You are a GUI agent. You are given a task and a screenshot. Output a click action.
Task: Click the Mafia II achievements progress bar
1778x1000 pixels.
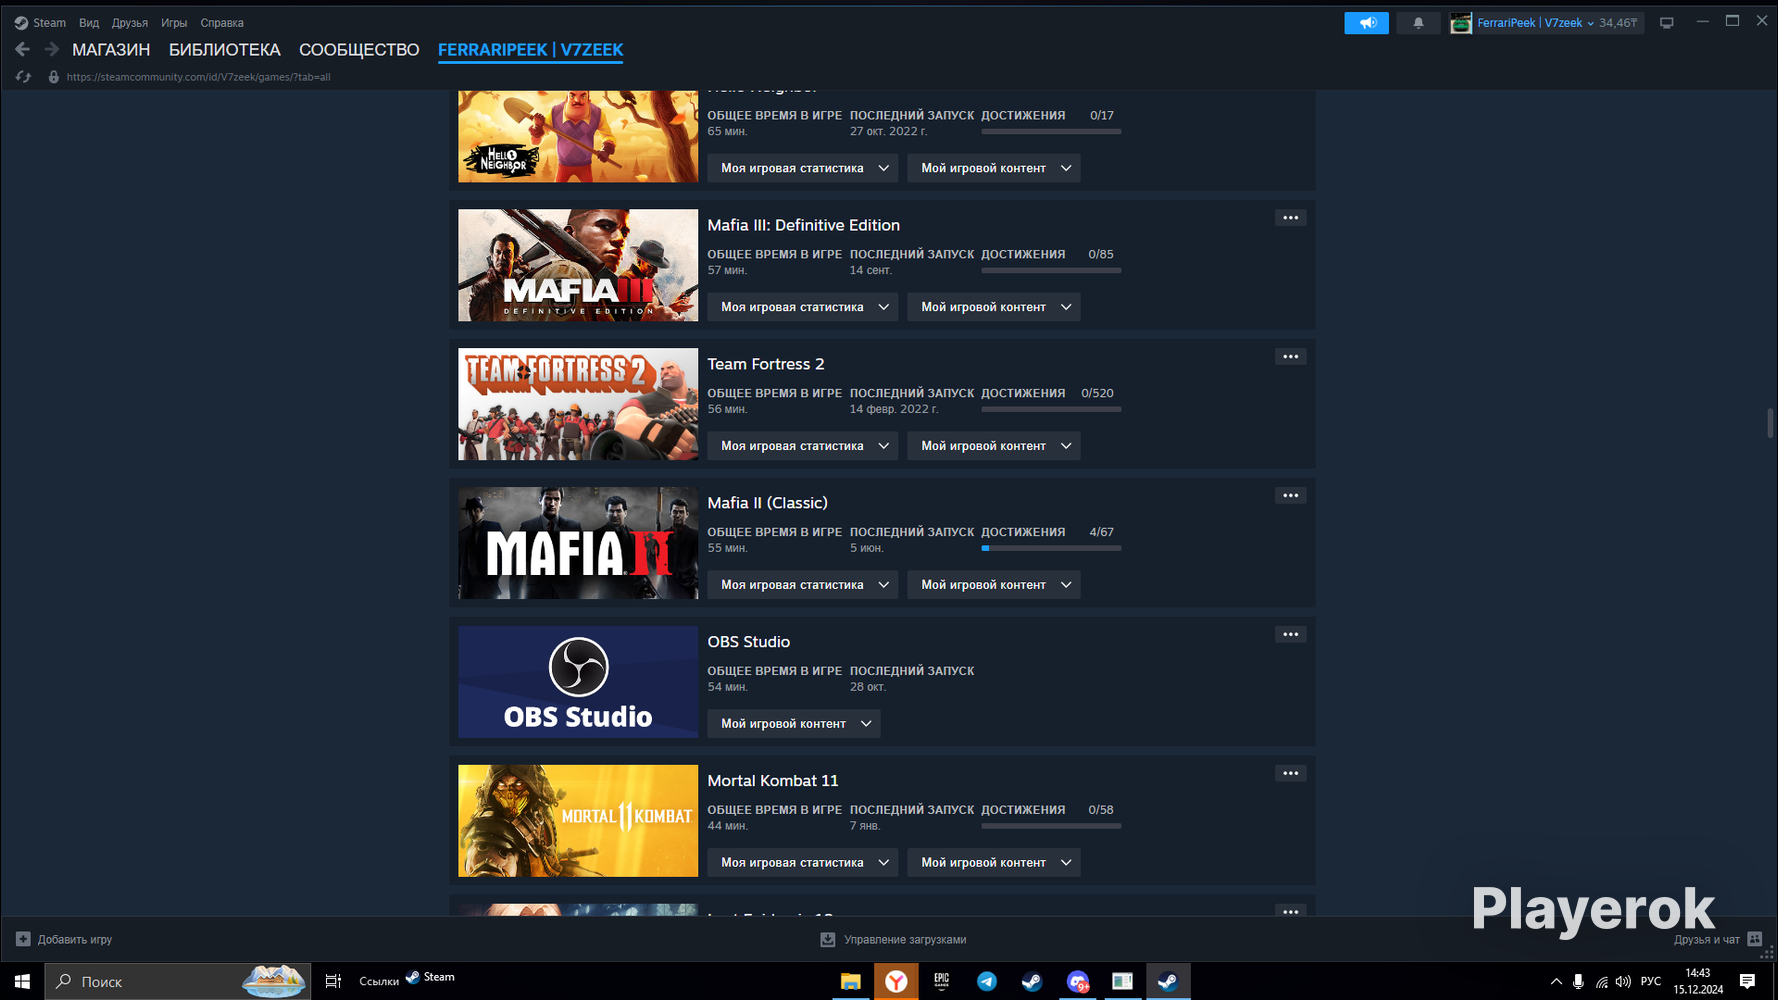[x=1051, y=548]
